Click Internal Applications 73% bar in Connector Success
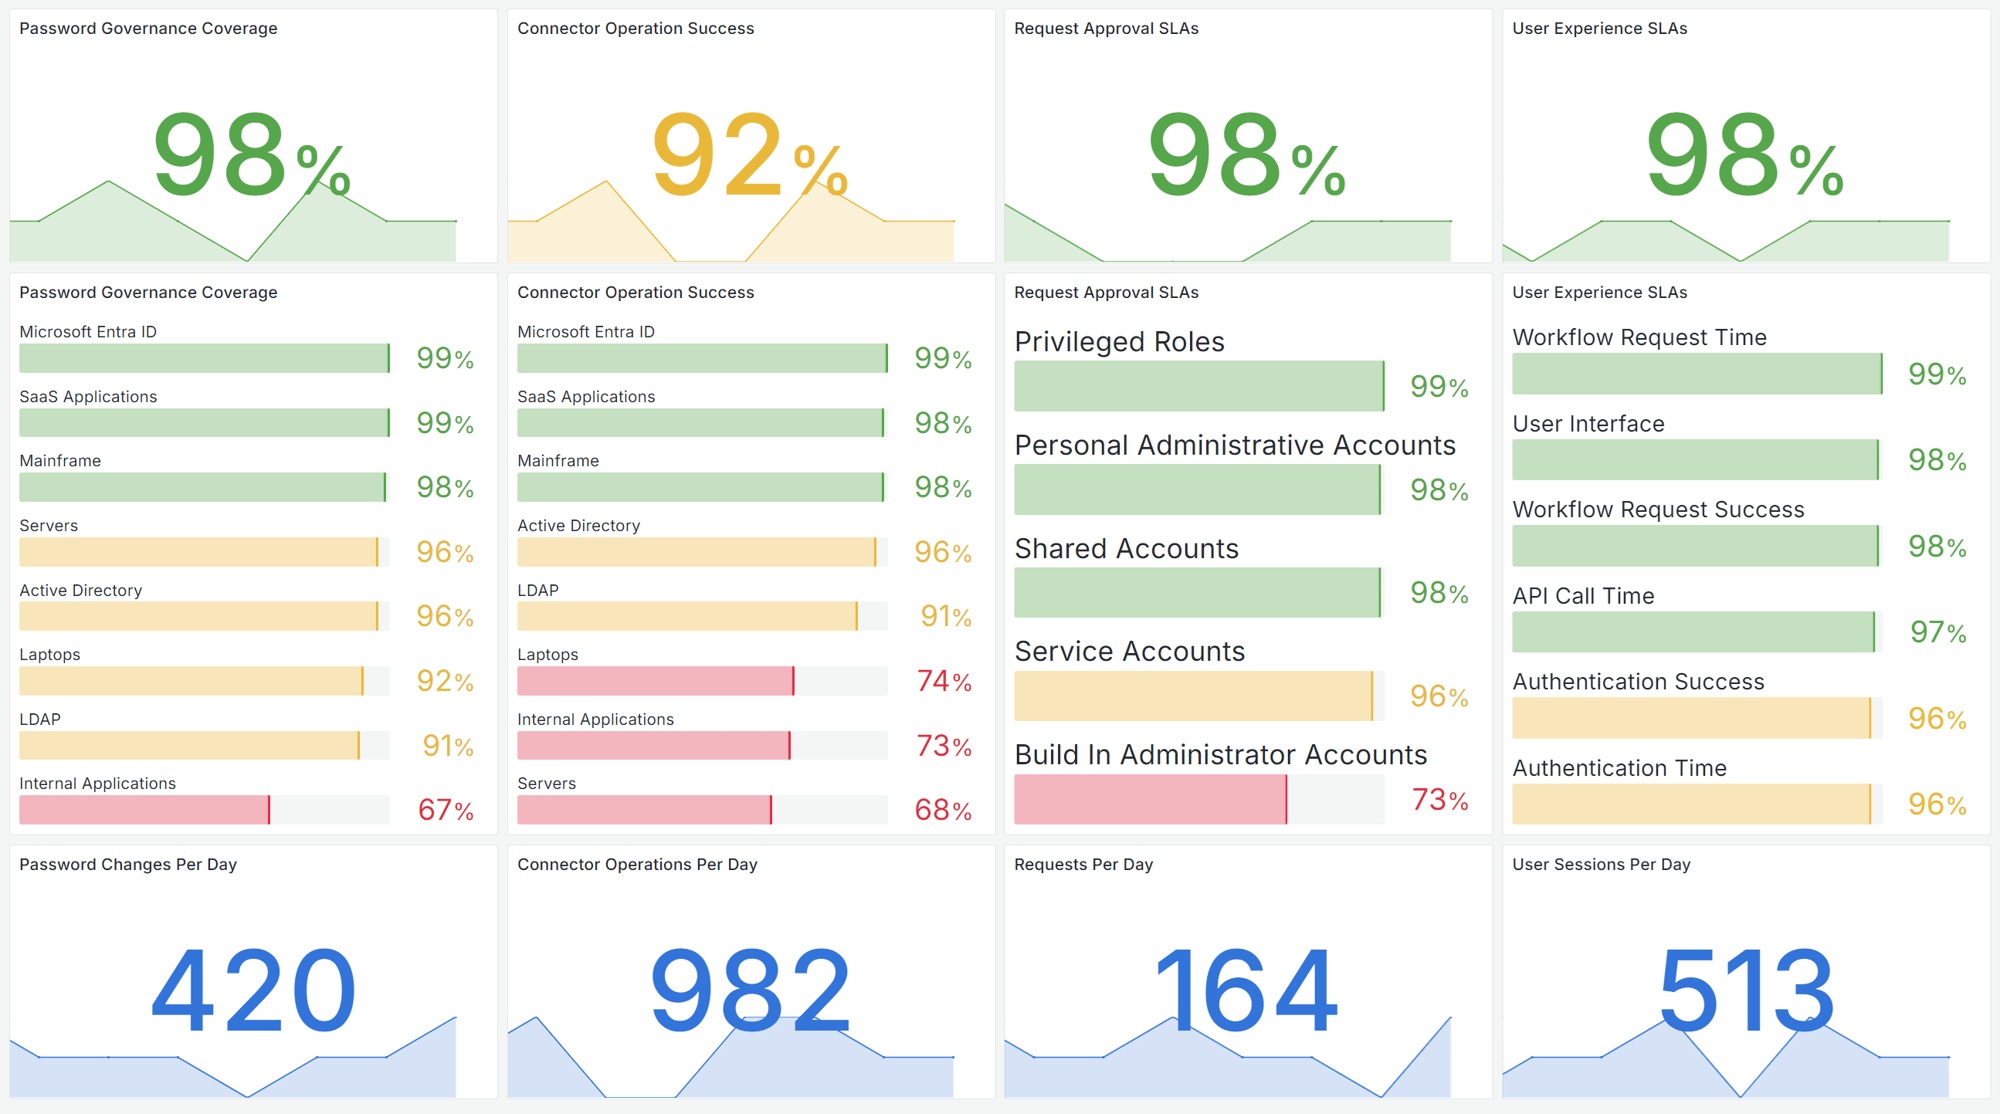The width and height of the screenshot is (2000, 1114). [702, 745]
